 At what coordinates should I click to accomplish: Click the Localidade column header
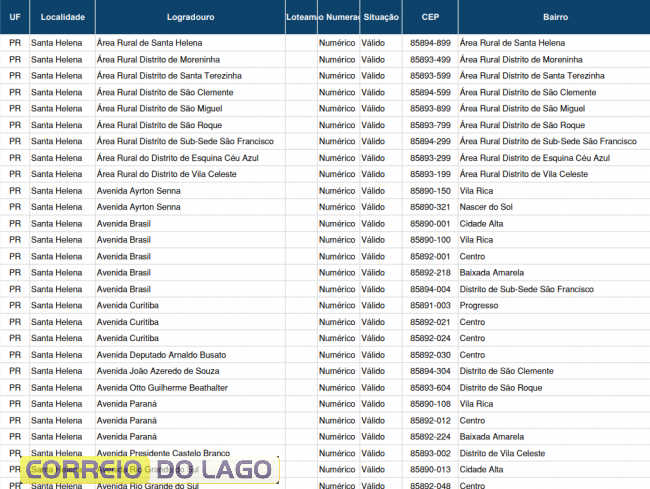tap(62, 17)
